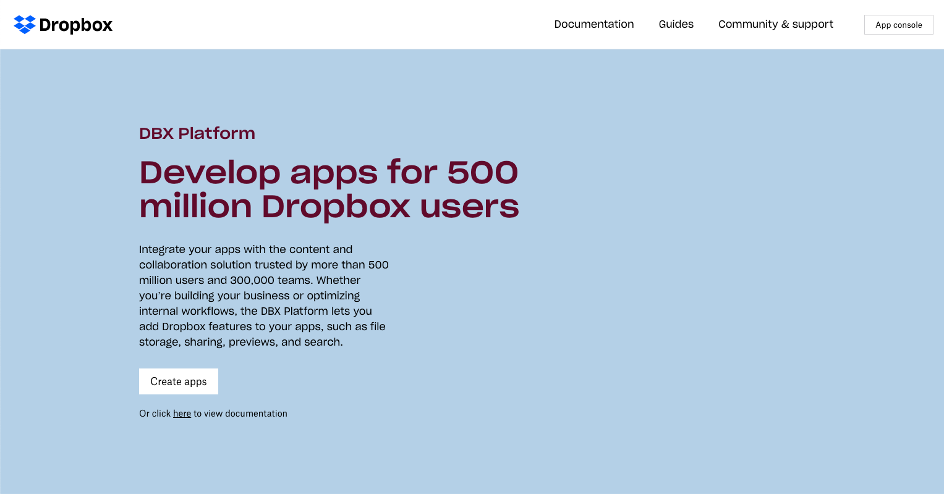
Task: Click the 'Develop apps for 500' headline line
Action: pyautogui.click(x=329, y=172)
